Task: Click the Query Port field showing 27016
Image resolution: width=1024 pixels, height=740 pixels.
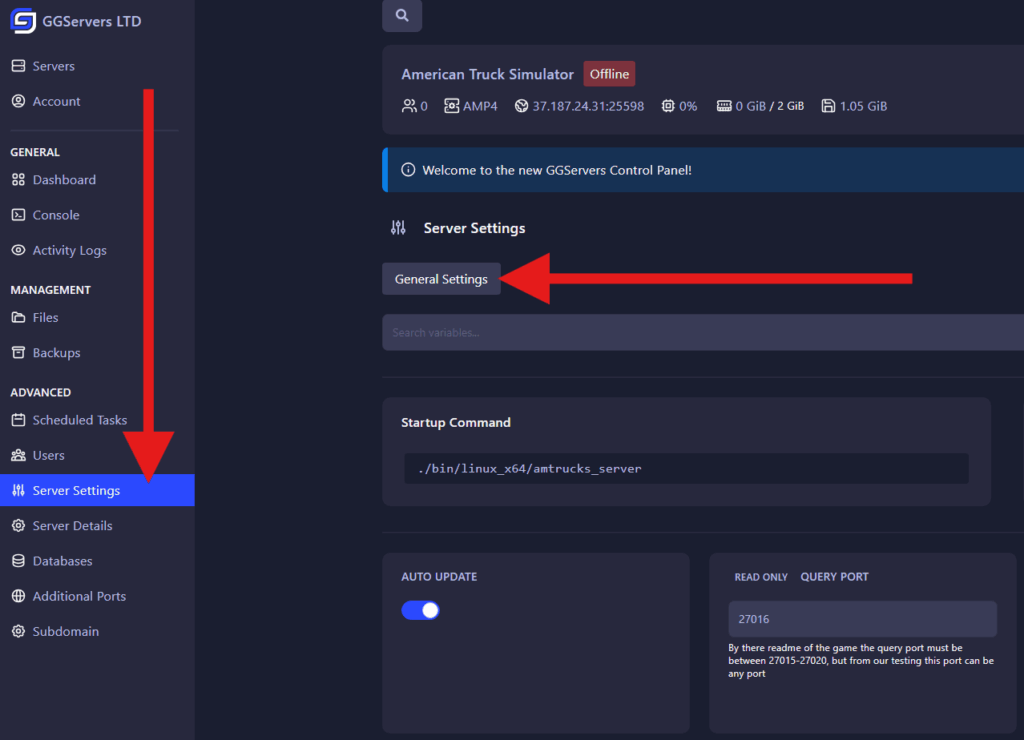Action: [862, 619]
